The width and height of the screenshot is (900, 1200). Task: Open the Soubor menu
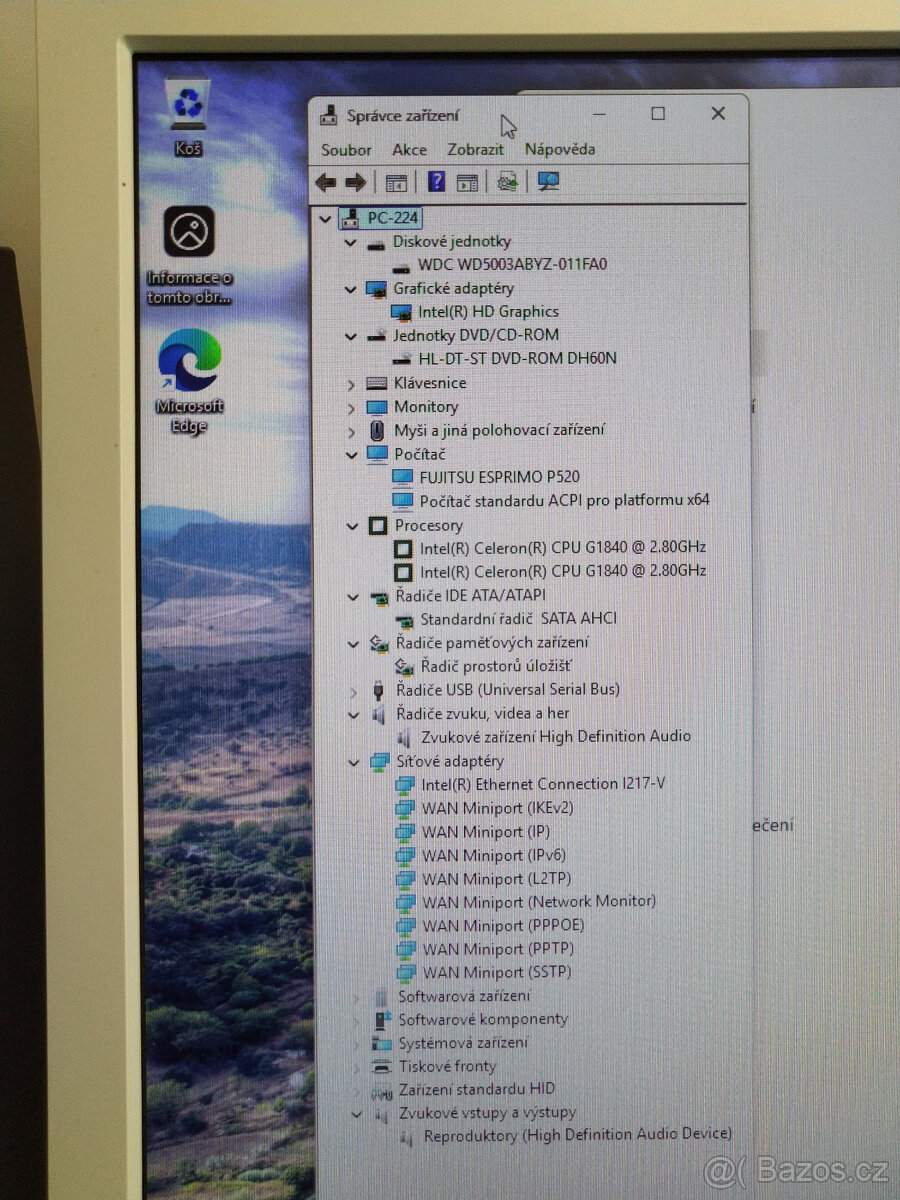point(346,149)
